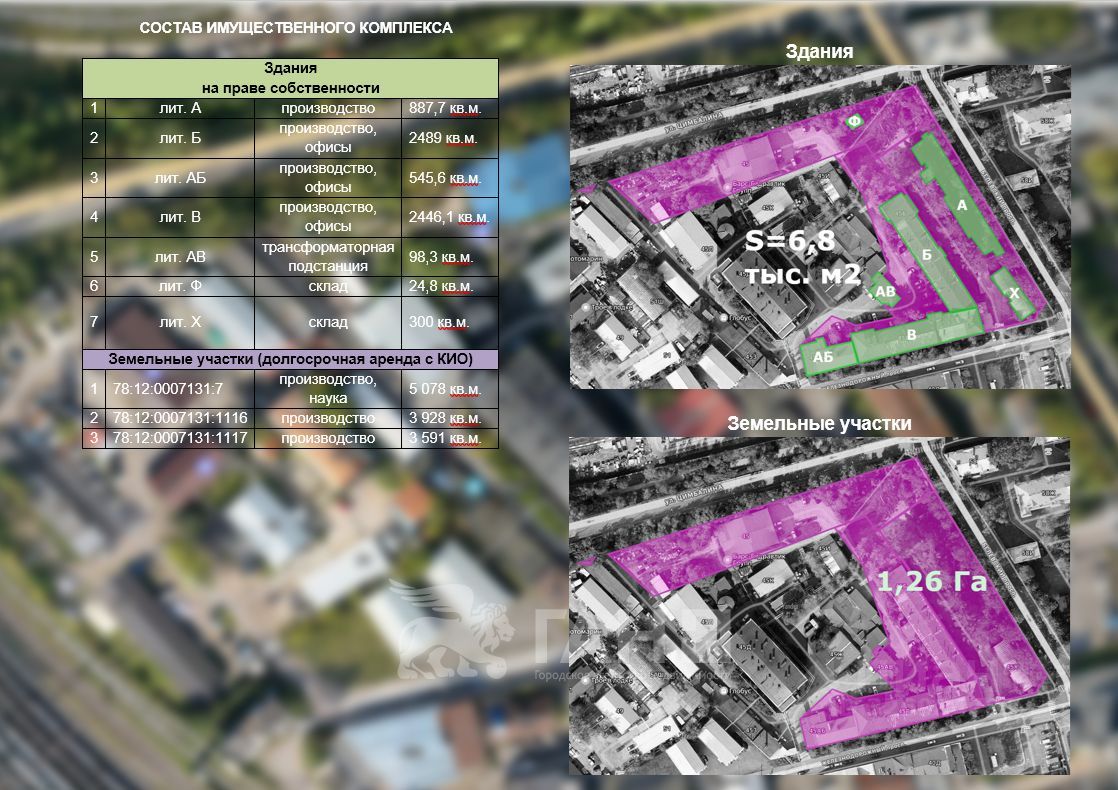Select the land area '5 078 кв.м.'
This screenshot has height=790, width=1118.
(x=445, y=389)
